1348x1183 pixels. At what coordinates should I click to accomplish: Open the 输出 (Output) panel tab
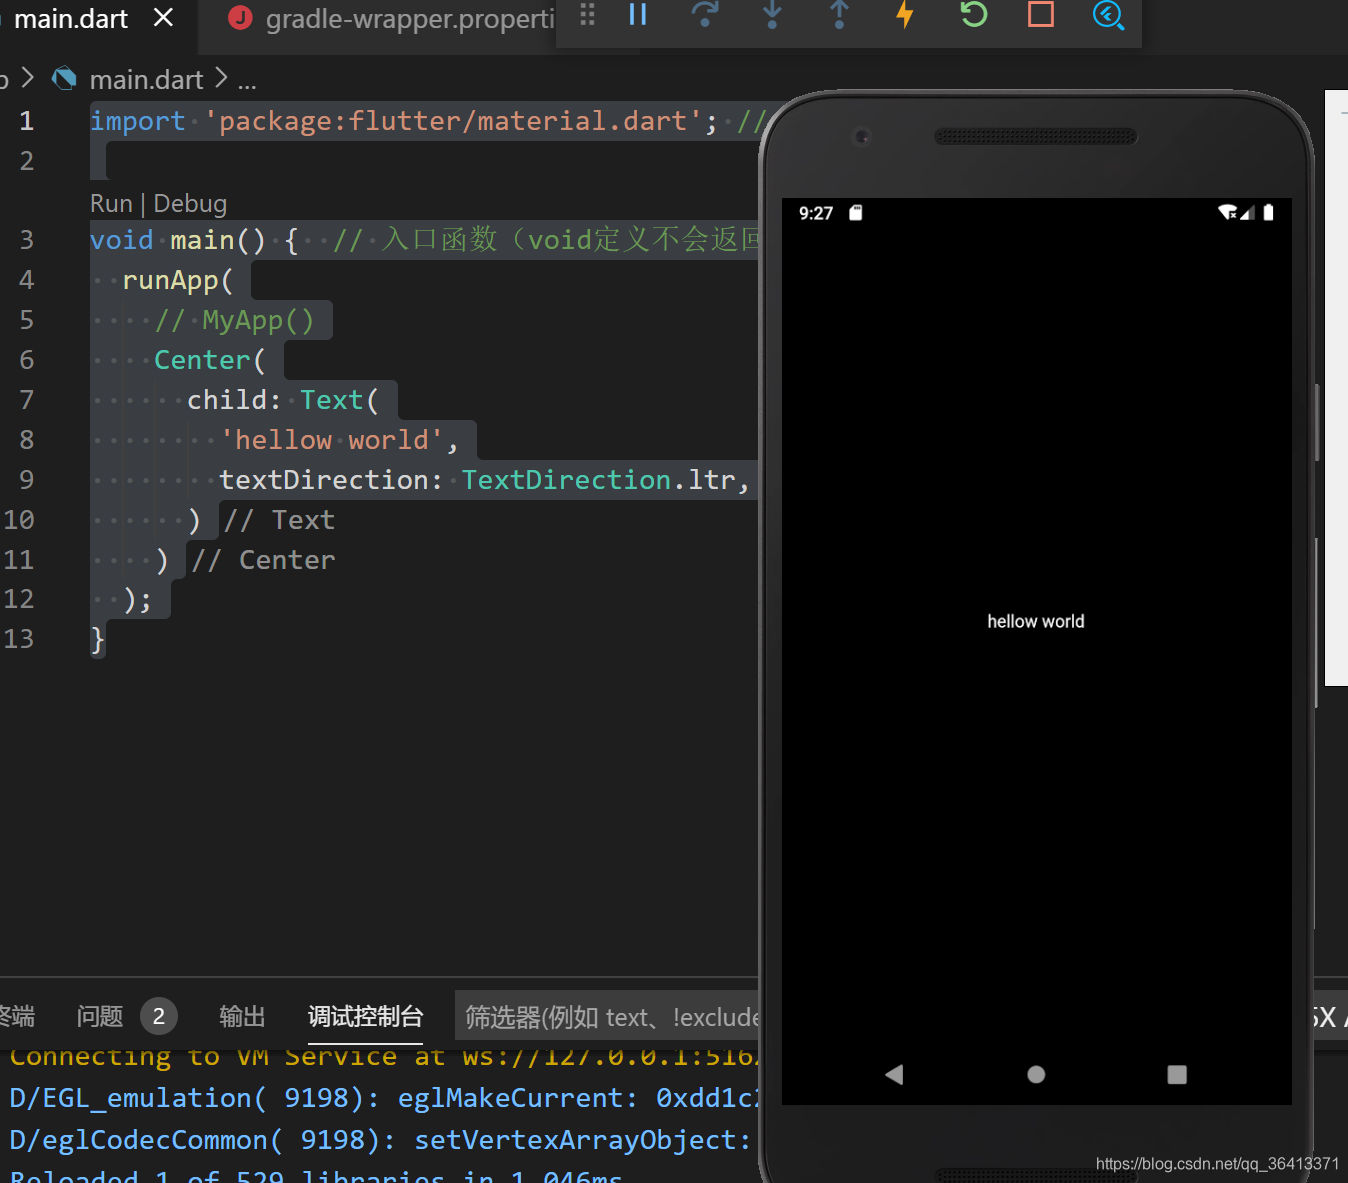(x=242, y=1017)
